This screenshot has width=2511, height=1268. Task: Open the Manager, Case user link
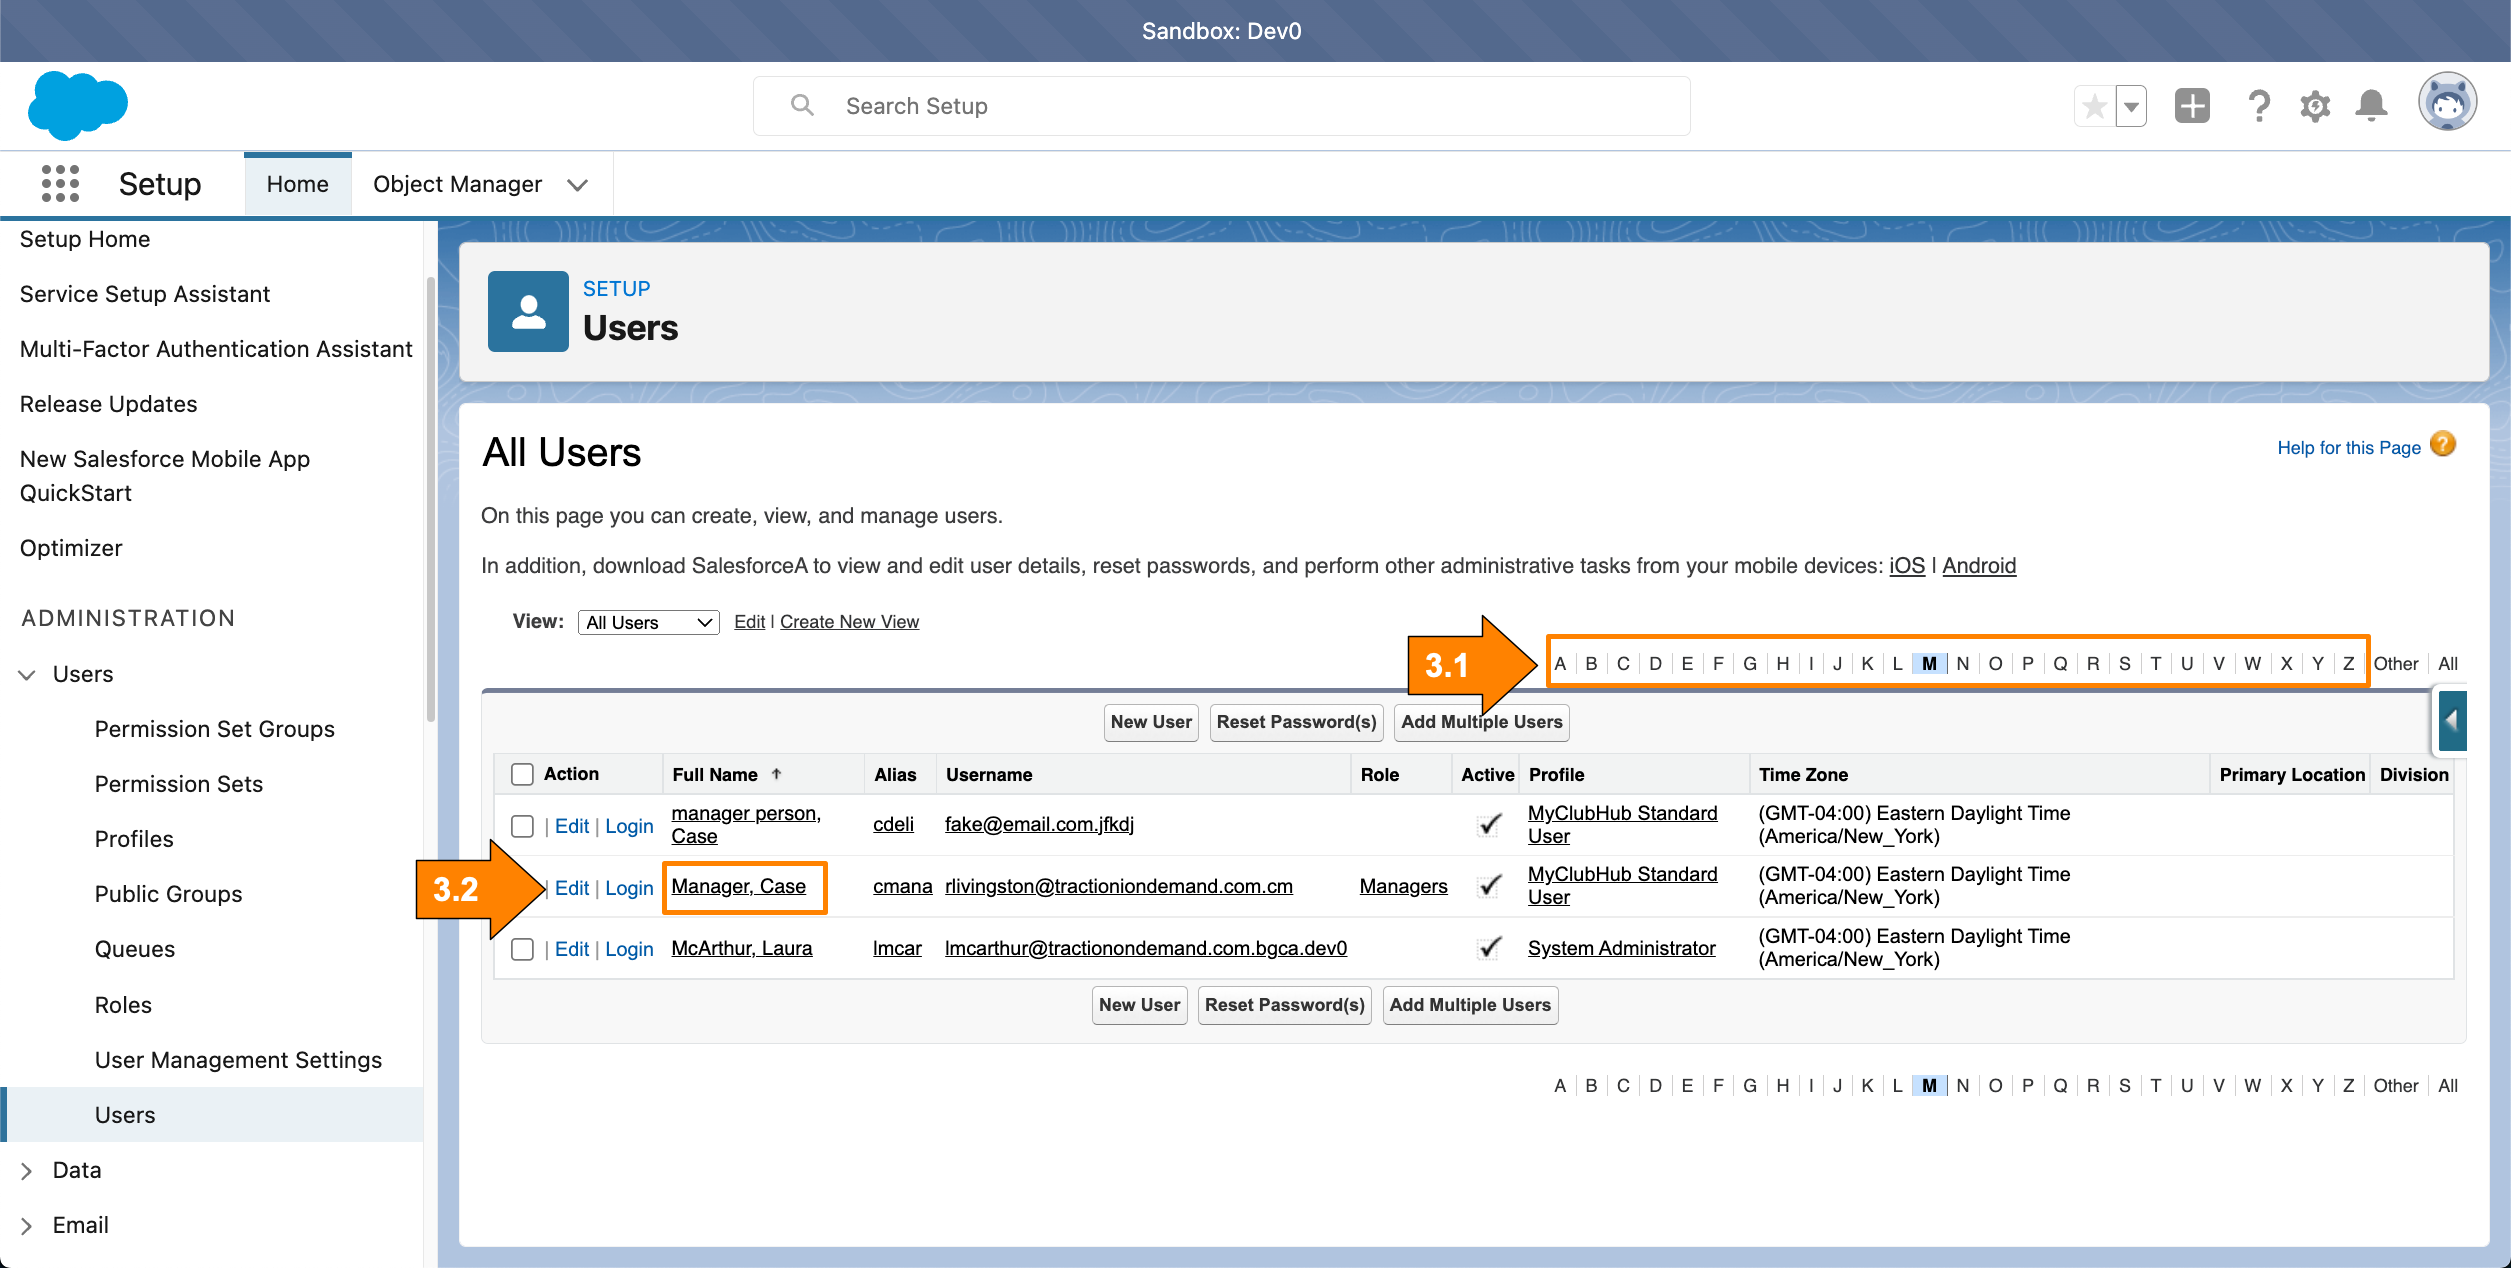(x=738, y=886)
